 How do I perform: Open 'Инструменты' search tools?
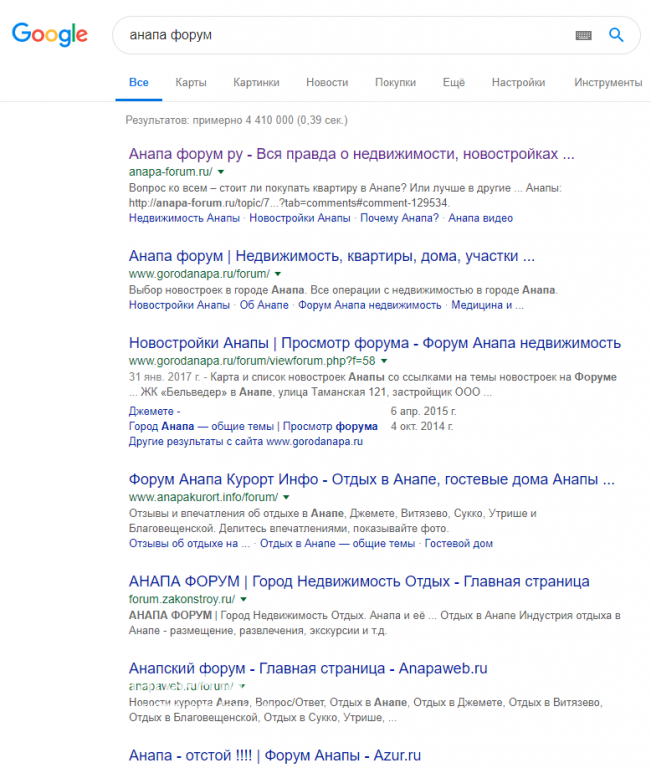point(608,82)
